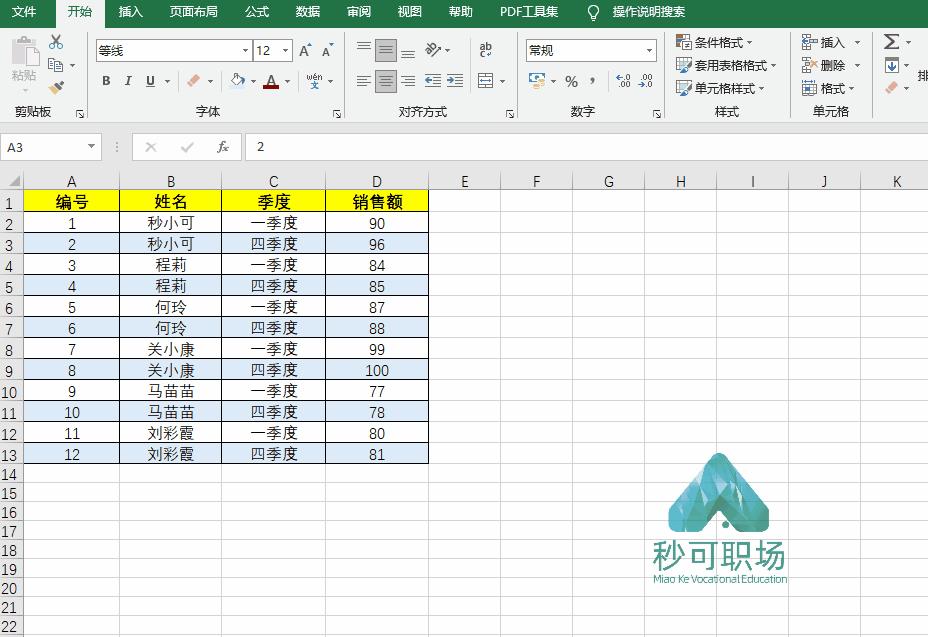Open the number format dropdown showing 常规

pos(590,50)
